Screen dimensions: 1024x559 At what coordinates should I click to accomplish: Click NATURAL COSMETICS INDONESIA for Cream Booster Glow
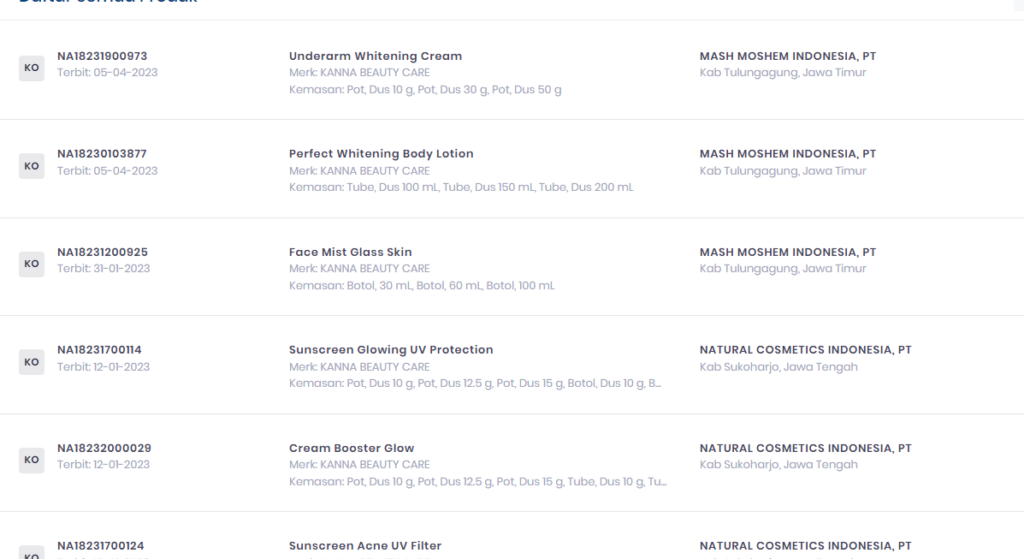[805, 448]
